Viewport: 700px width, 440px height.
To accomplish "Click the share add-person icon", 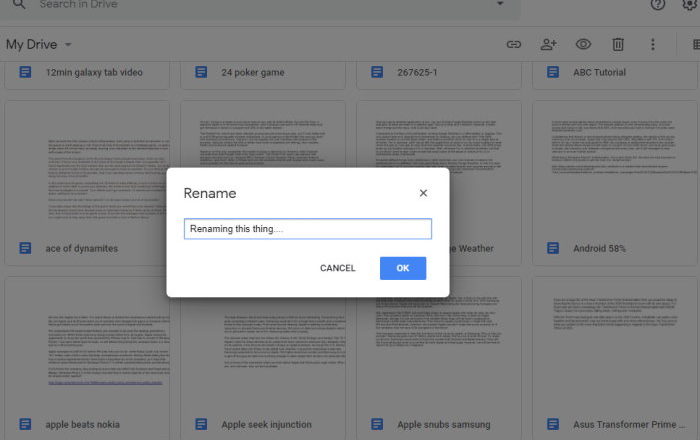I will point(548,44).
